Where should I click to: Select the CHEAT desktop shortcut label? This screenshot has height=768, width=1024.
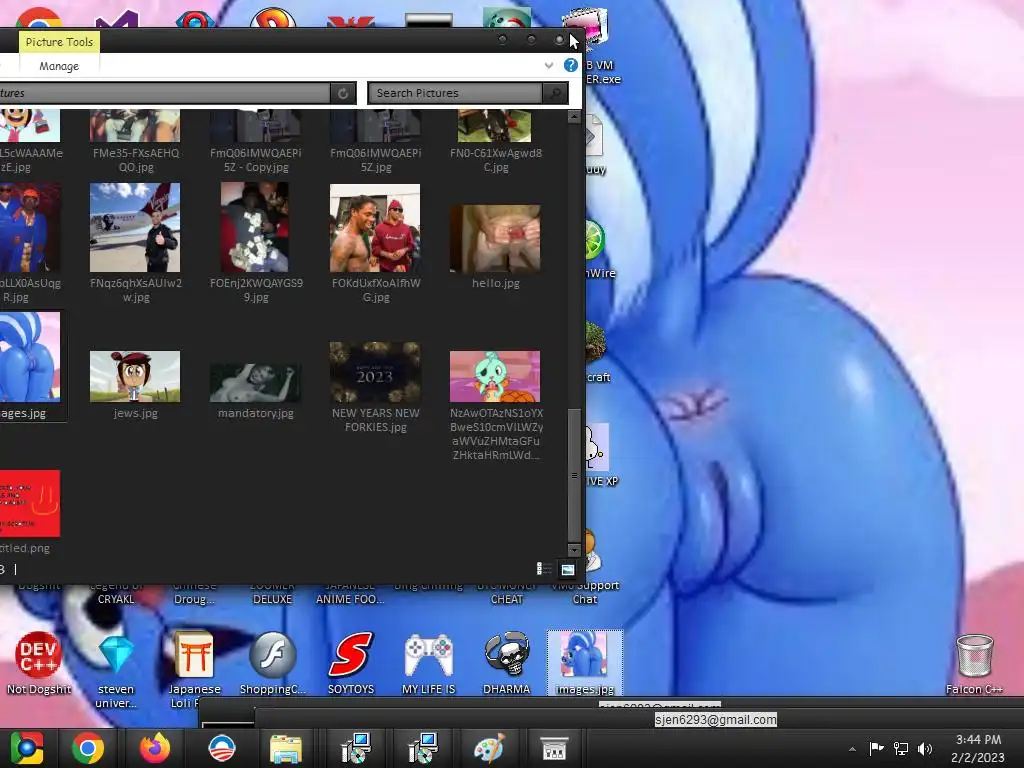pos(507,599)
